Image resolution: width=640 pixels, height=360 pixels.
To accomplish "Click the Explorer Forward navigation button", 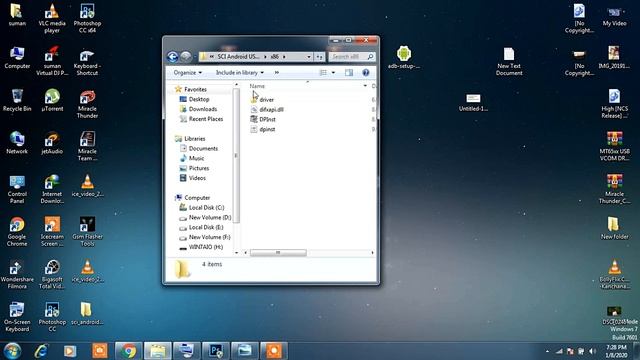I will click(186, 57).
